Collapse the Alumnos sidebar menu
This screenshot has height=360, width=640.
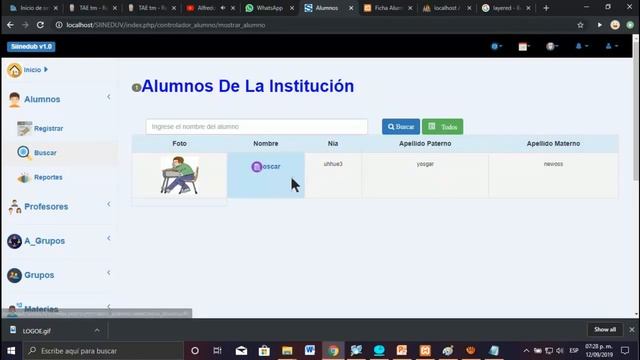point(109,97)
